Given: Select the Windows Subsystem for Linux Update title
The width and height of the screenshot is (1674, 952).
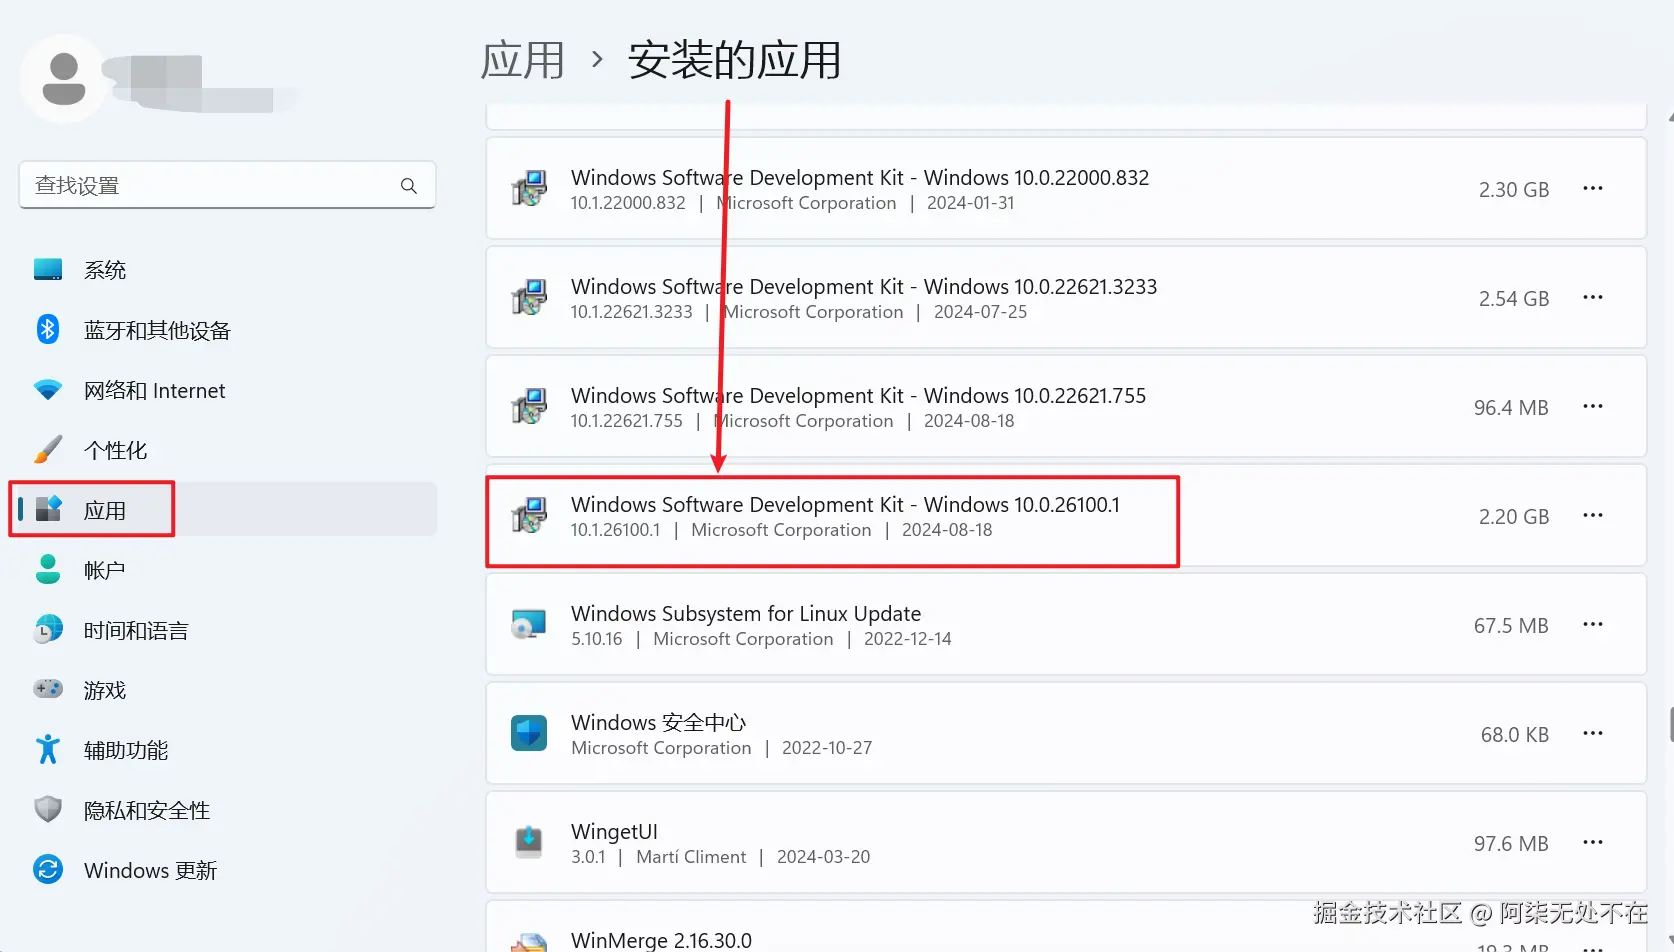Looking at the screenshot, I should 746,613.
